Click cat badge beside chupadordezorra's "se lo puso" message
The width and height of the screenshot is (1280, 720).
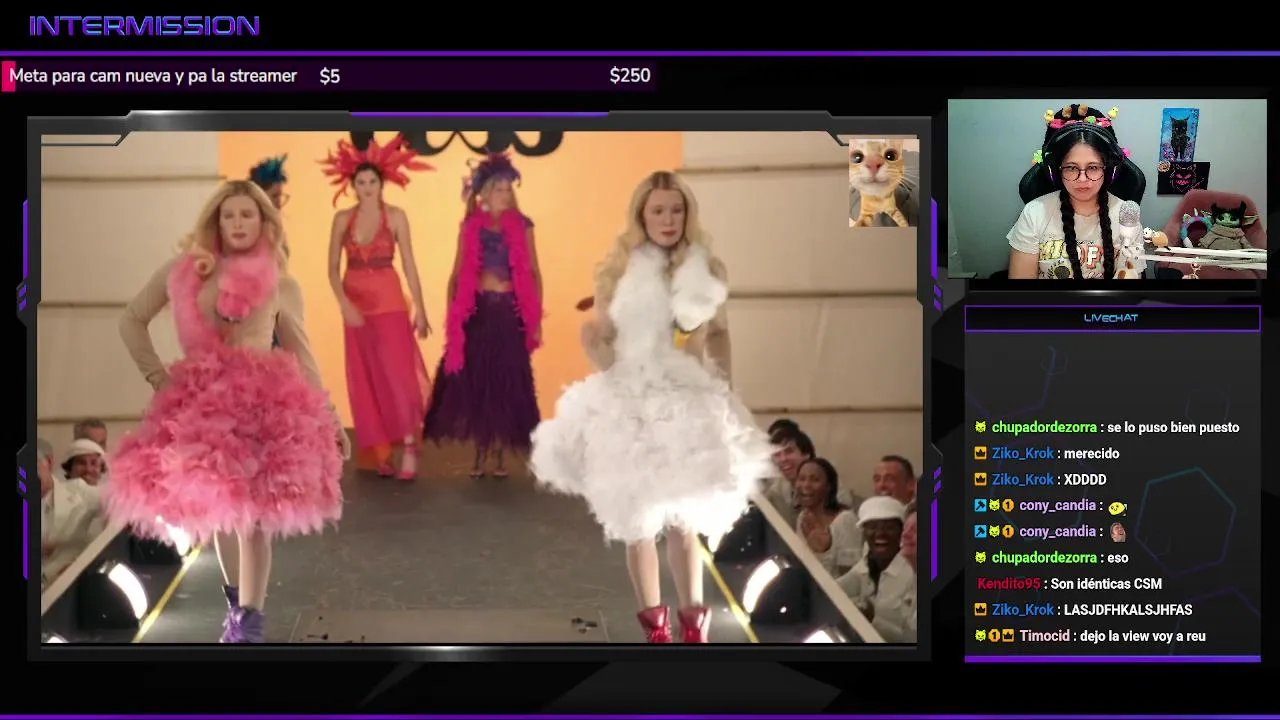point(981,428)
